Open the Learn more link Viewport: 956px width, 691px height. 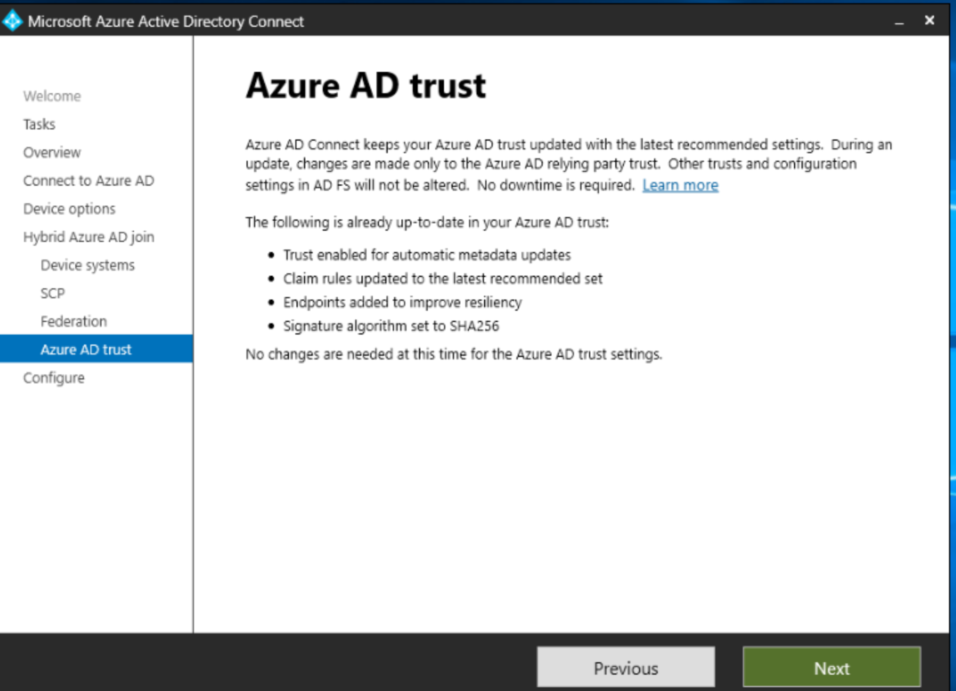click(x=680, y=185)
